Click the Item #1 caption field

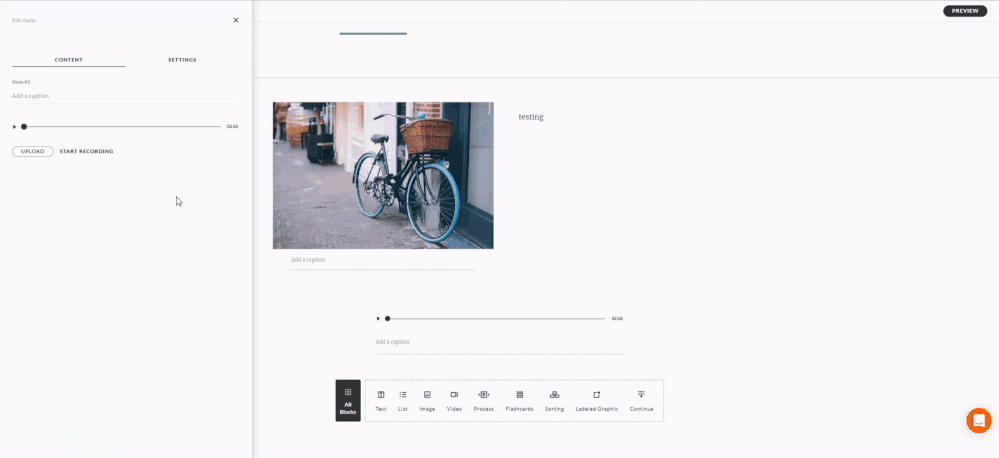tap(125, 96)
